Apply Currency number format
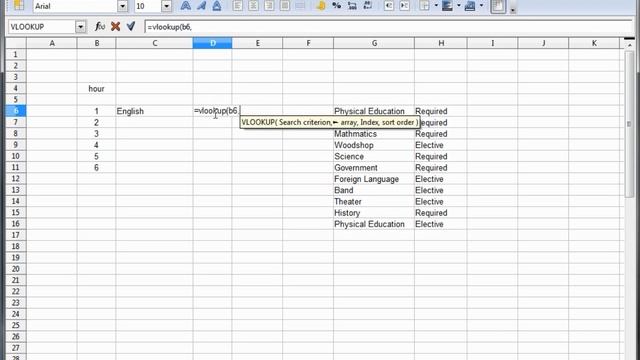Viewport: 640px width, 360px height. [321, 6]
